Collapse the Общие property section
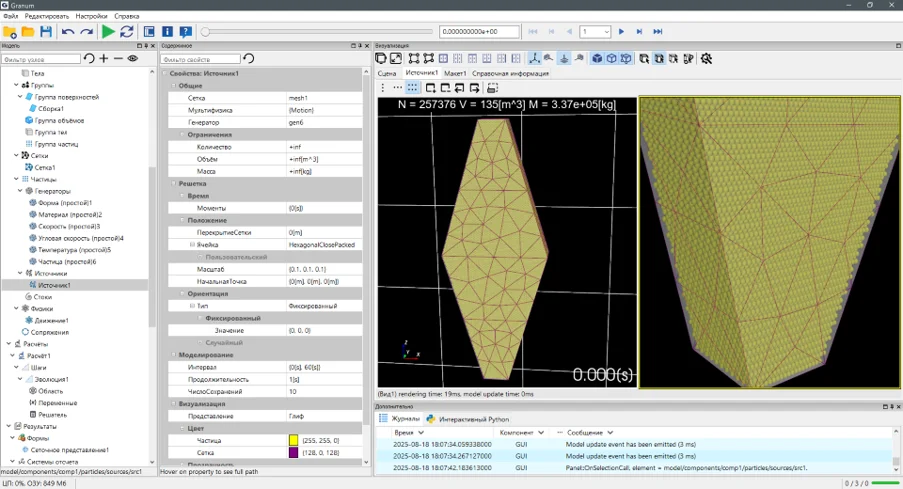 point(173,86)
